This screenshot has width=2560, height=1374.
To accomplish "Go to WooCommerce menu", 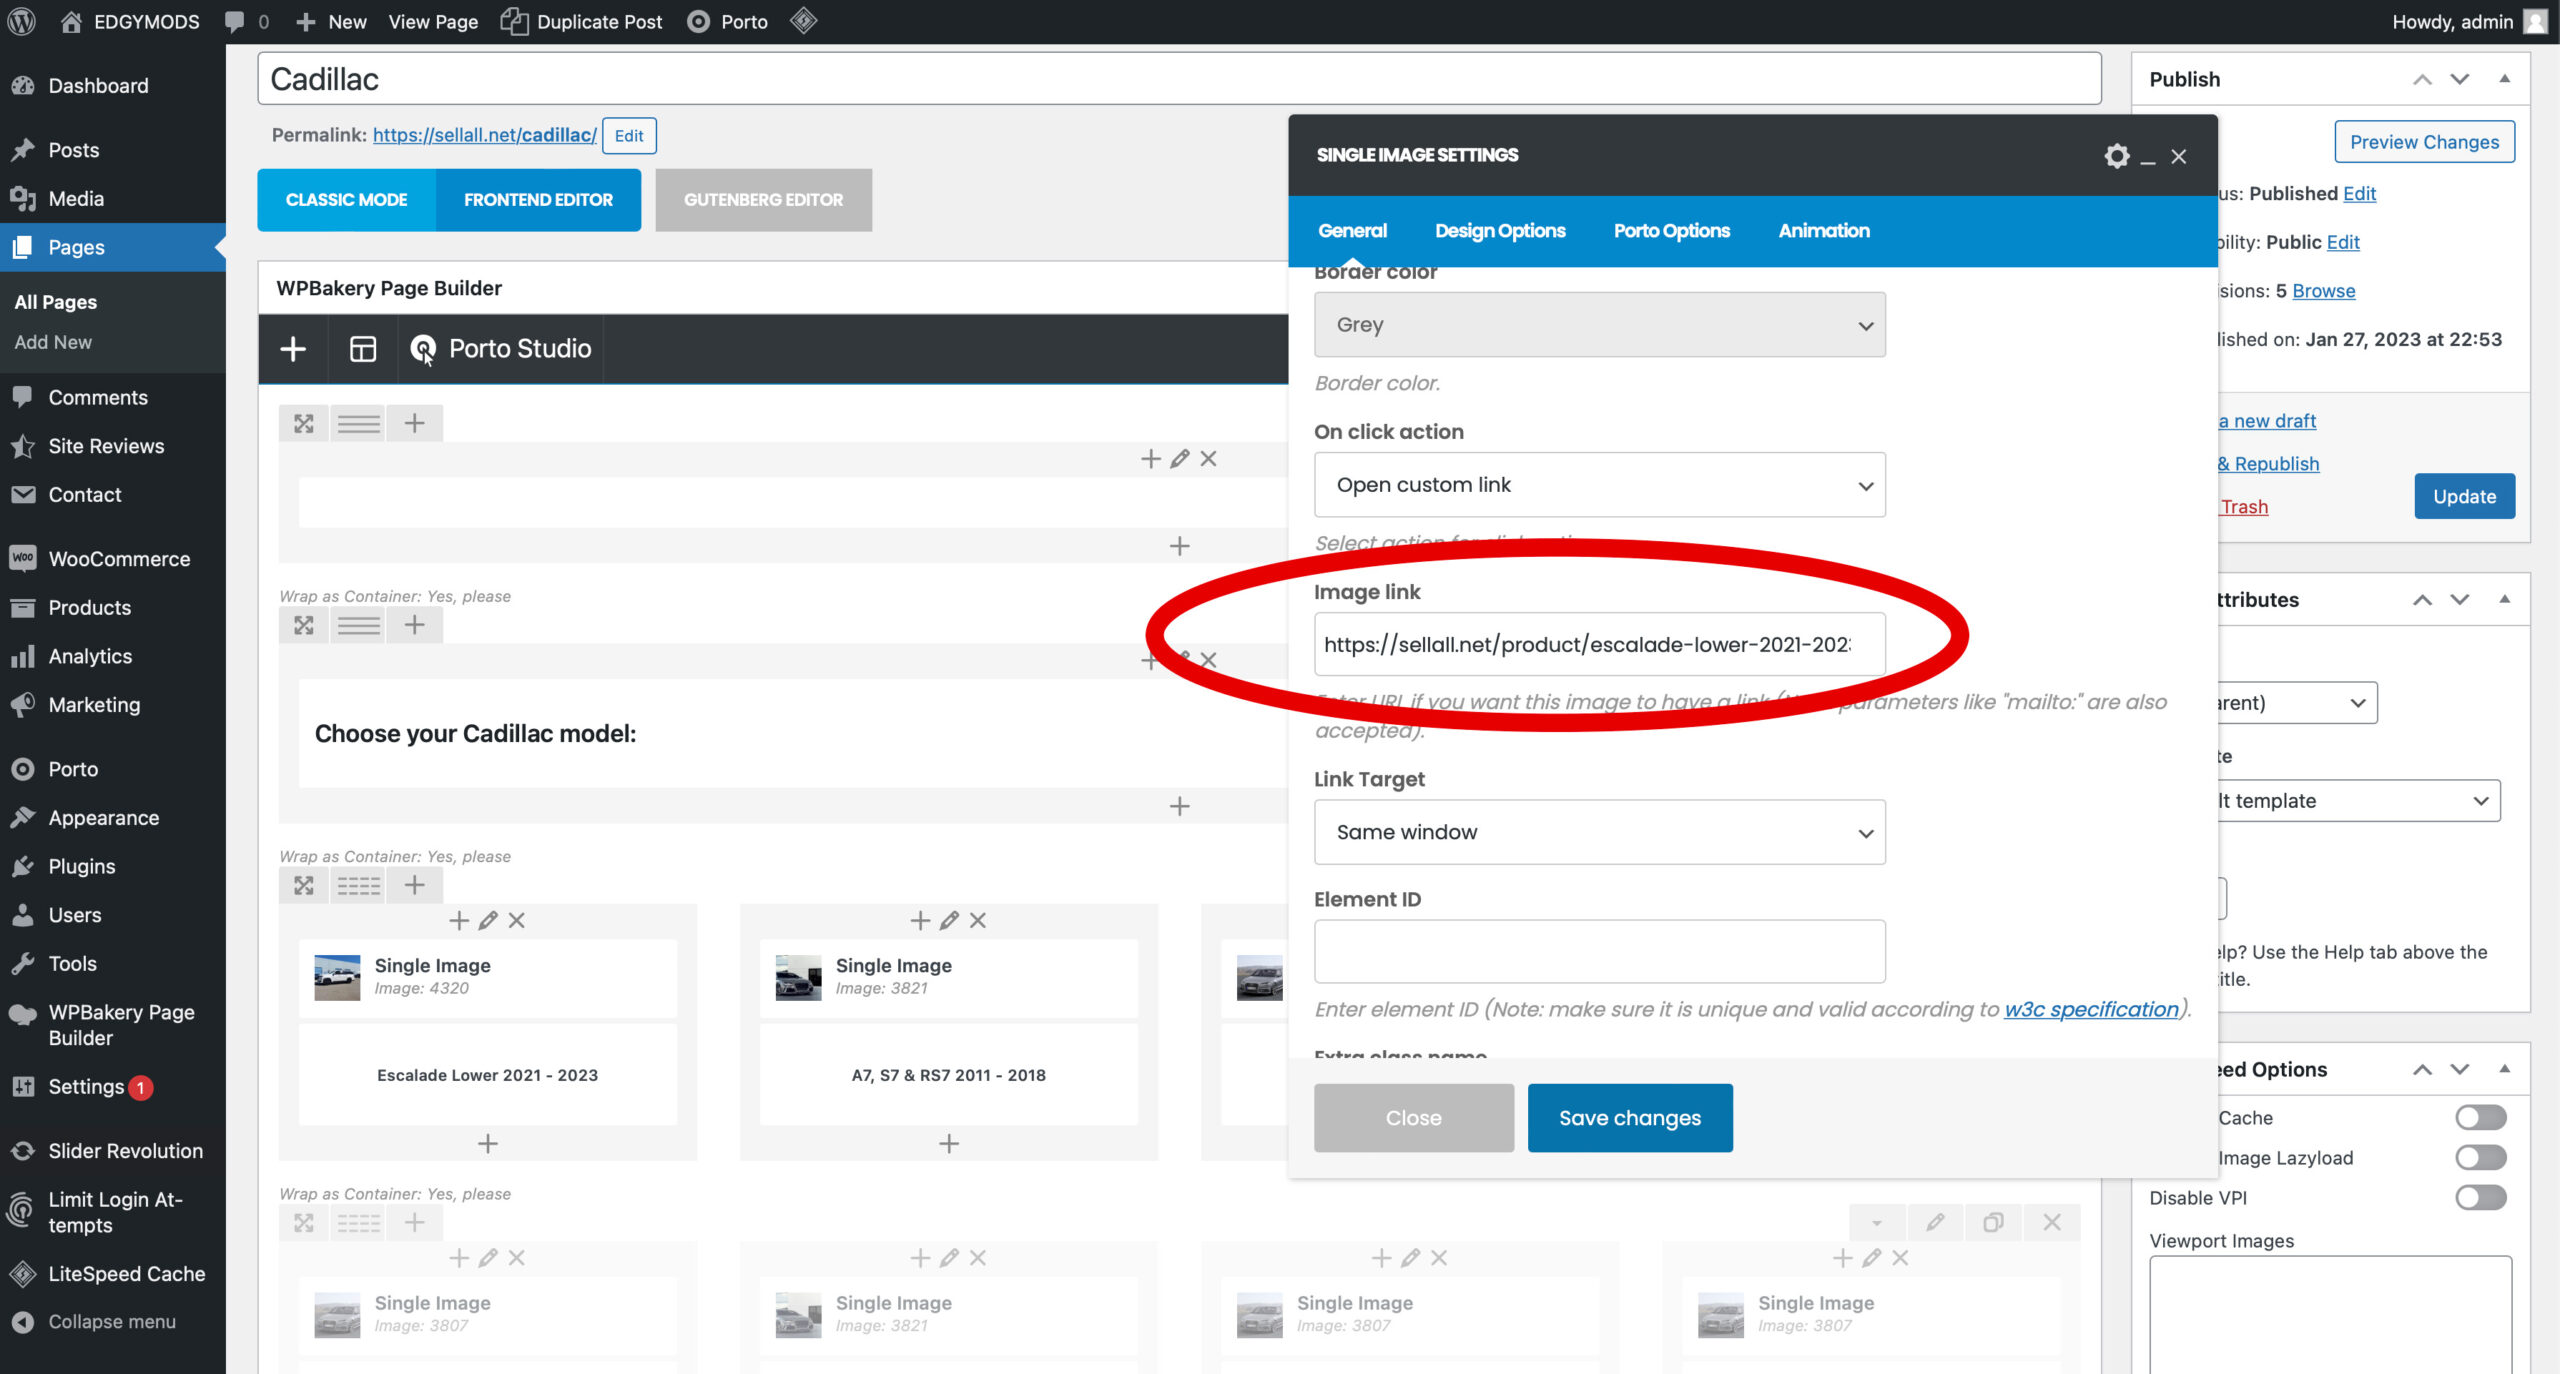I will tap(119, 559).
